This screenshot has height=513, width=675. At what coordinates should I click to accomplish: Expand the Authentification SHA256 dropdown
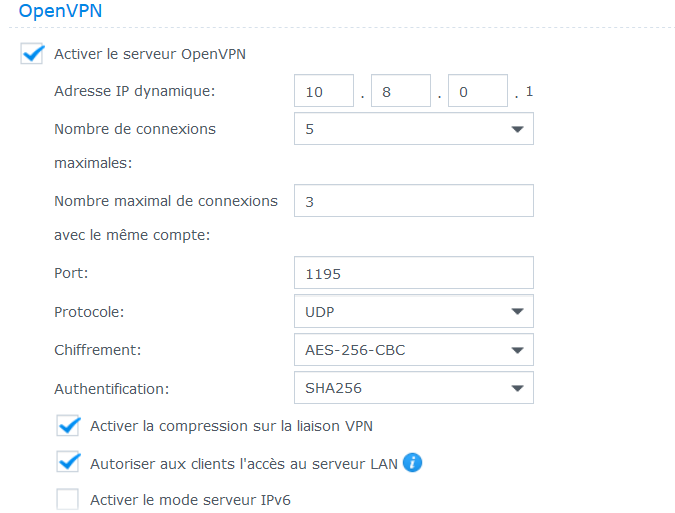click(414, 388)
